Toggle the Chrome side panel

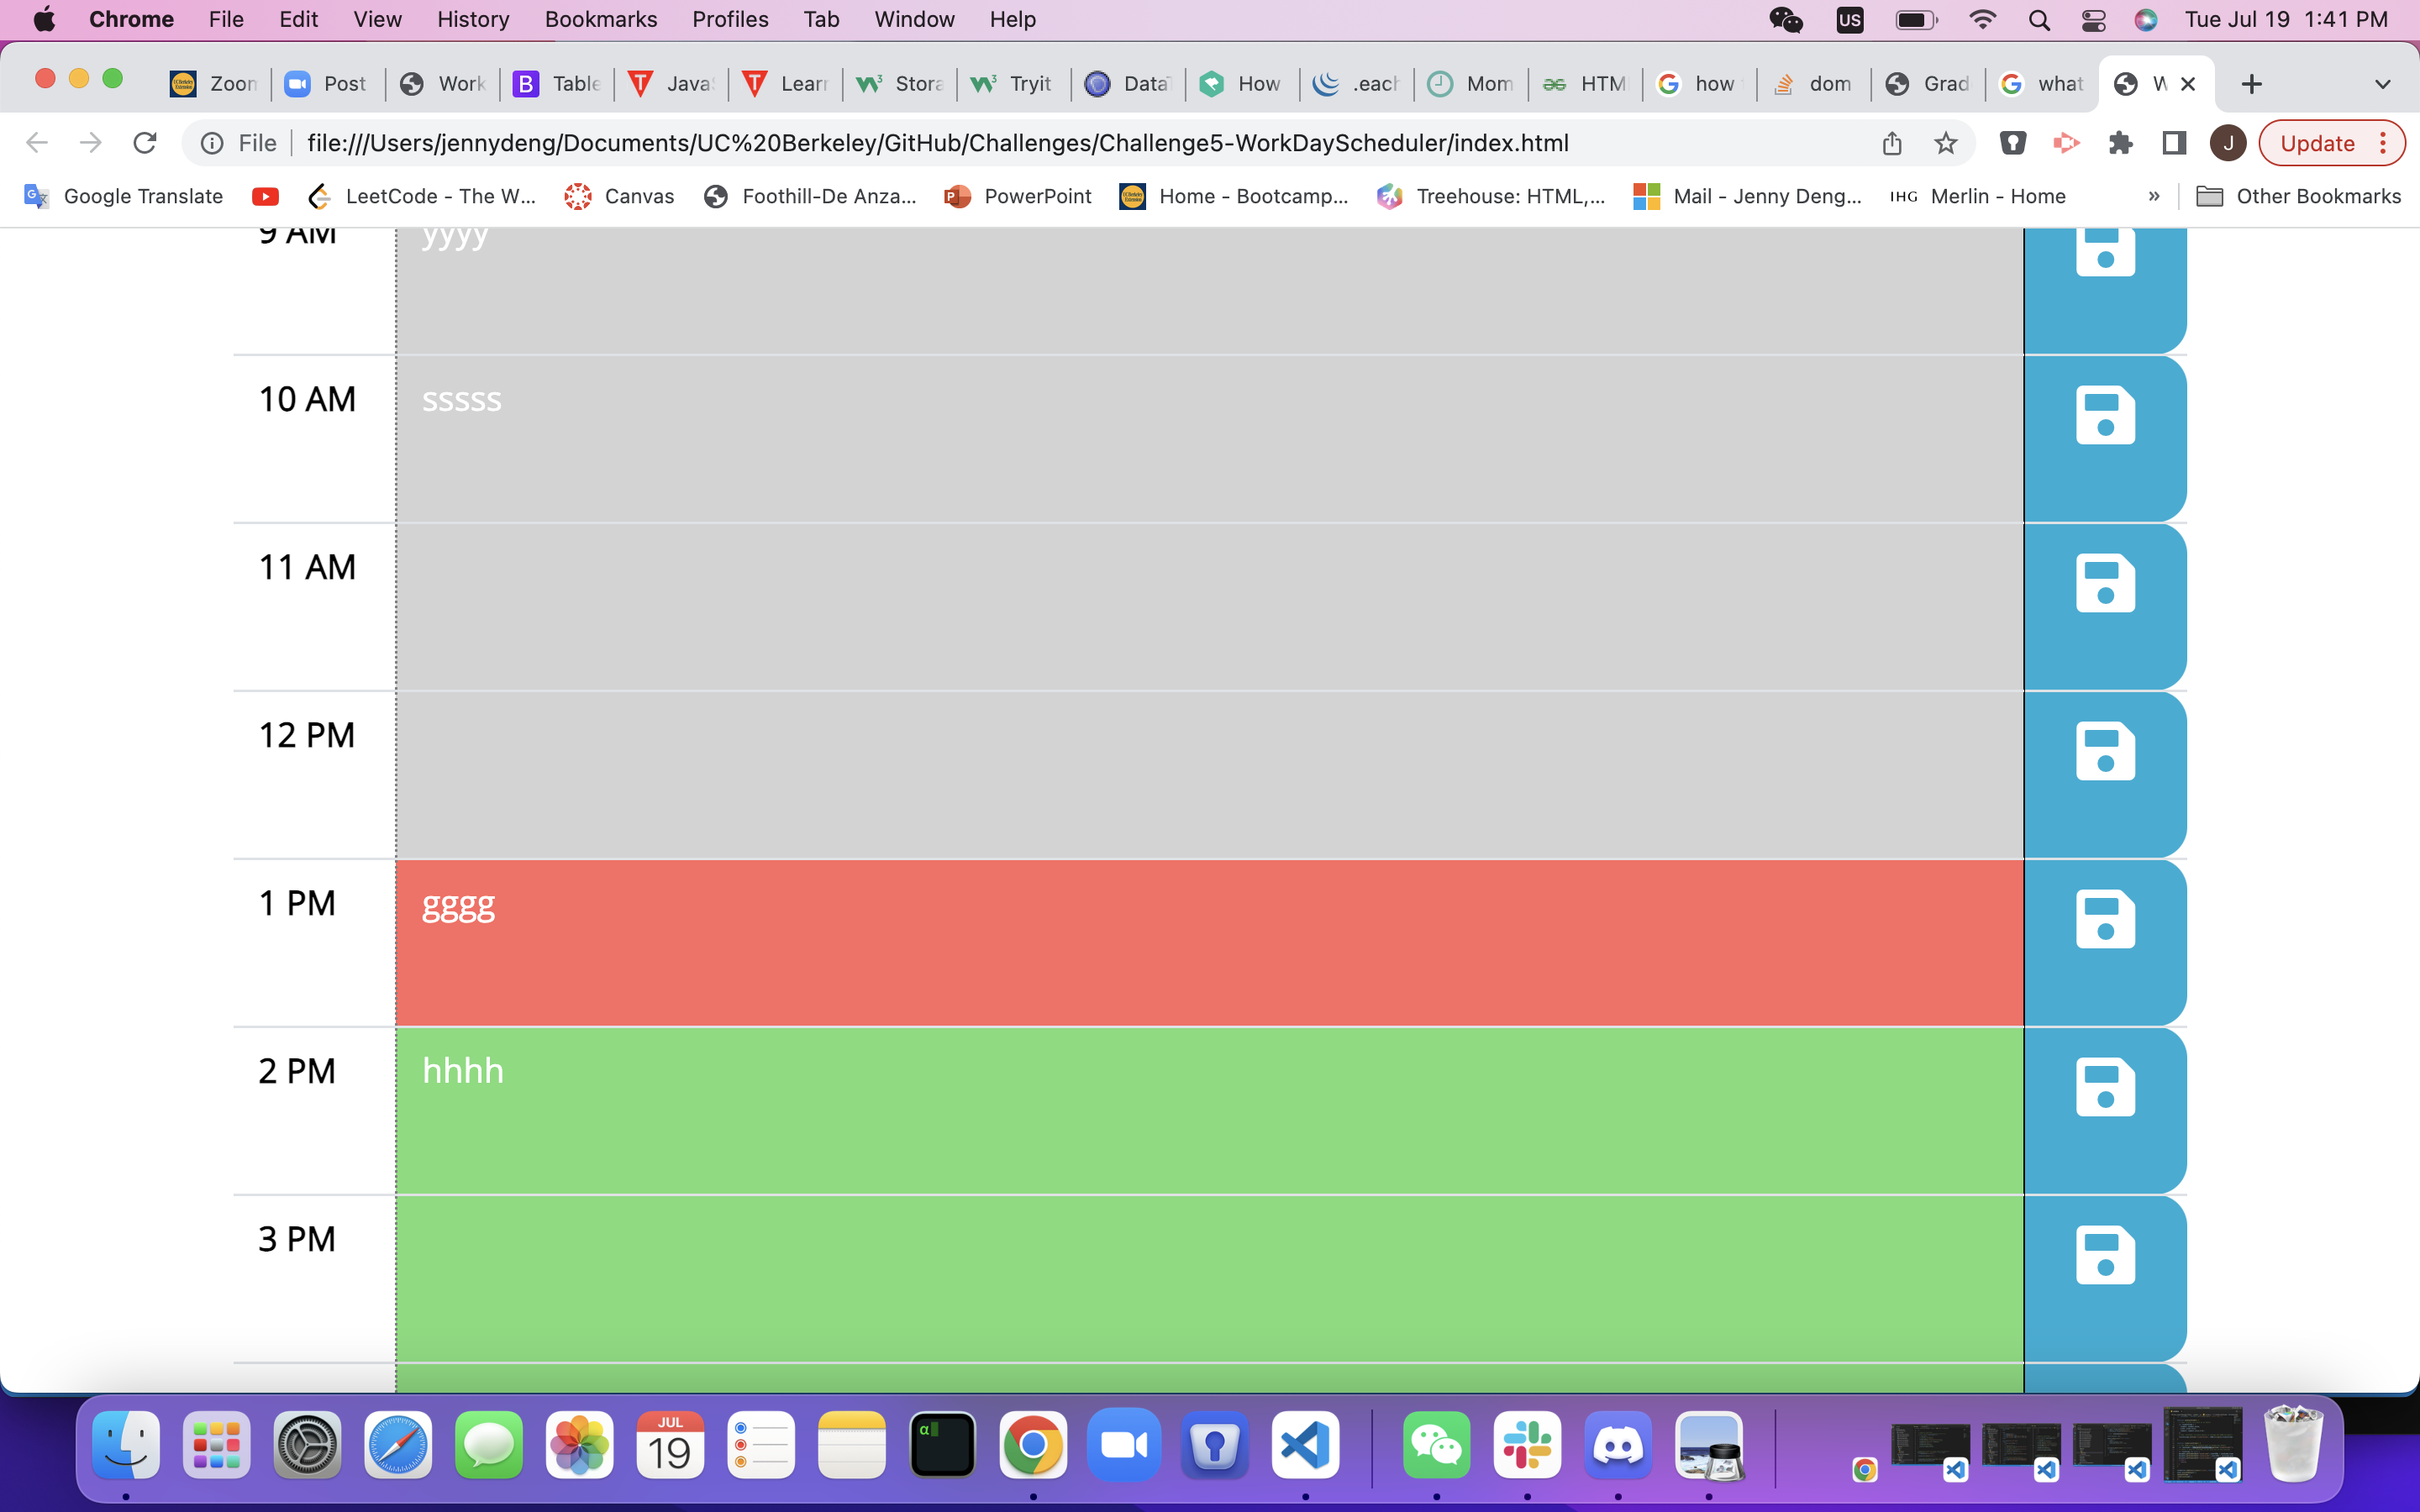coord(2174,143)
